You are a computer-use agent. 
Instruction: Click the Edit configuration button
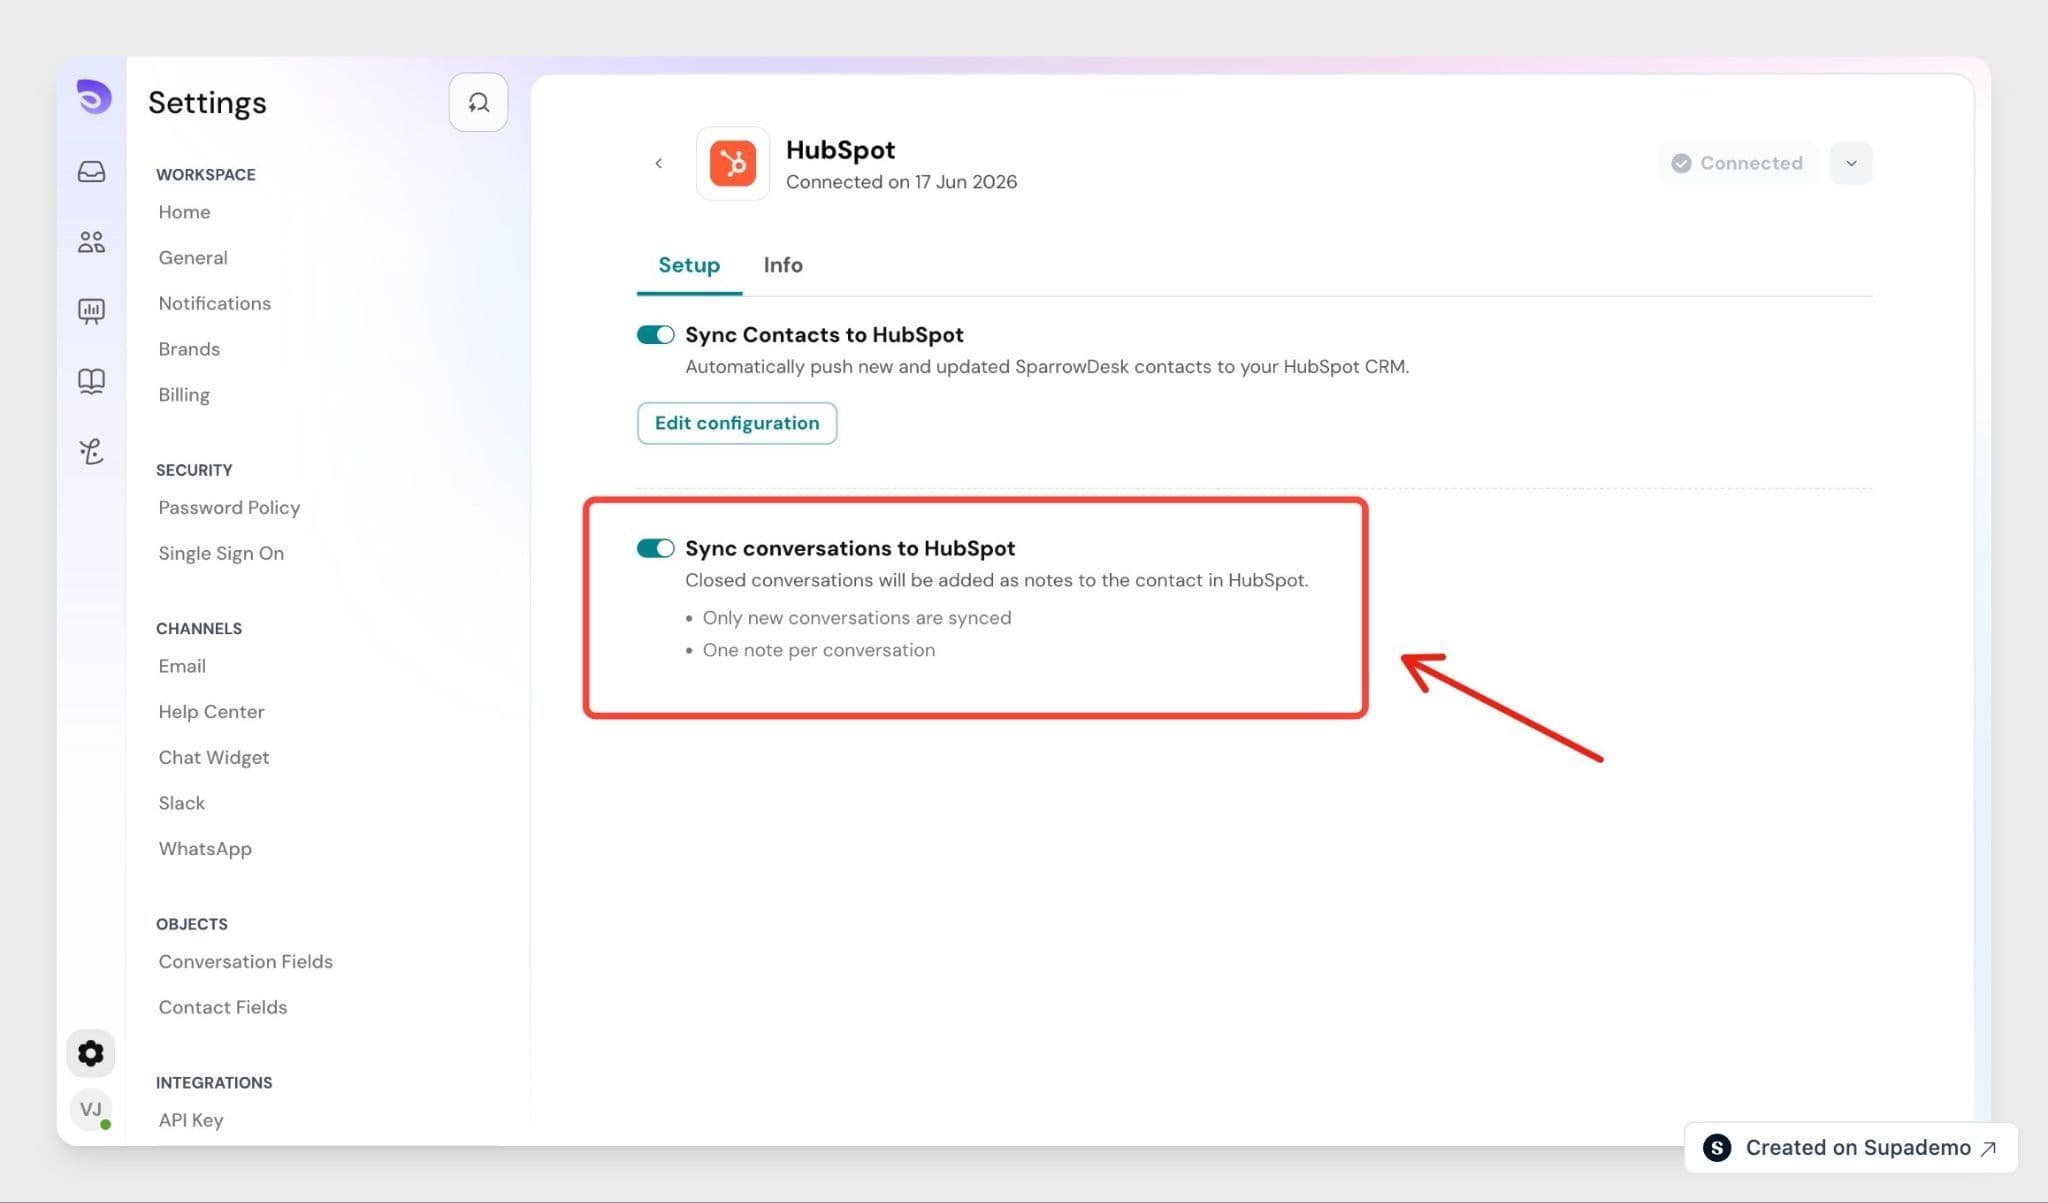click(737, 423)
